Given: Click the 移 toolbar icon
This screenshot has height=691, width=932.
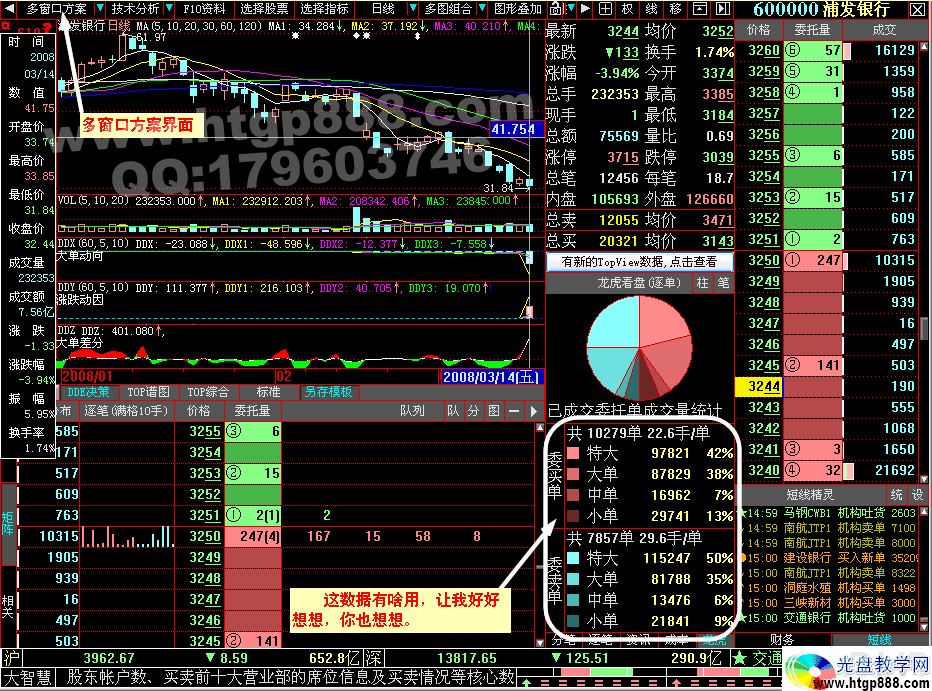Looking at the screenshot, I should pyautogui.click(x=676, y=9).
